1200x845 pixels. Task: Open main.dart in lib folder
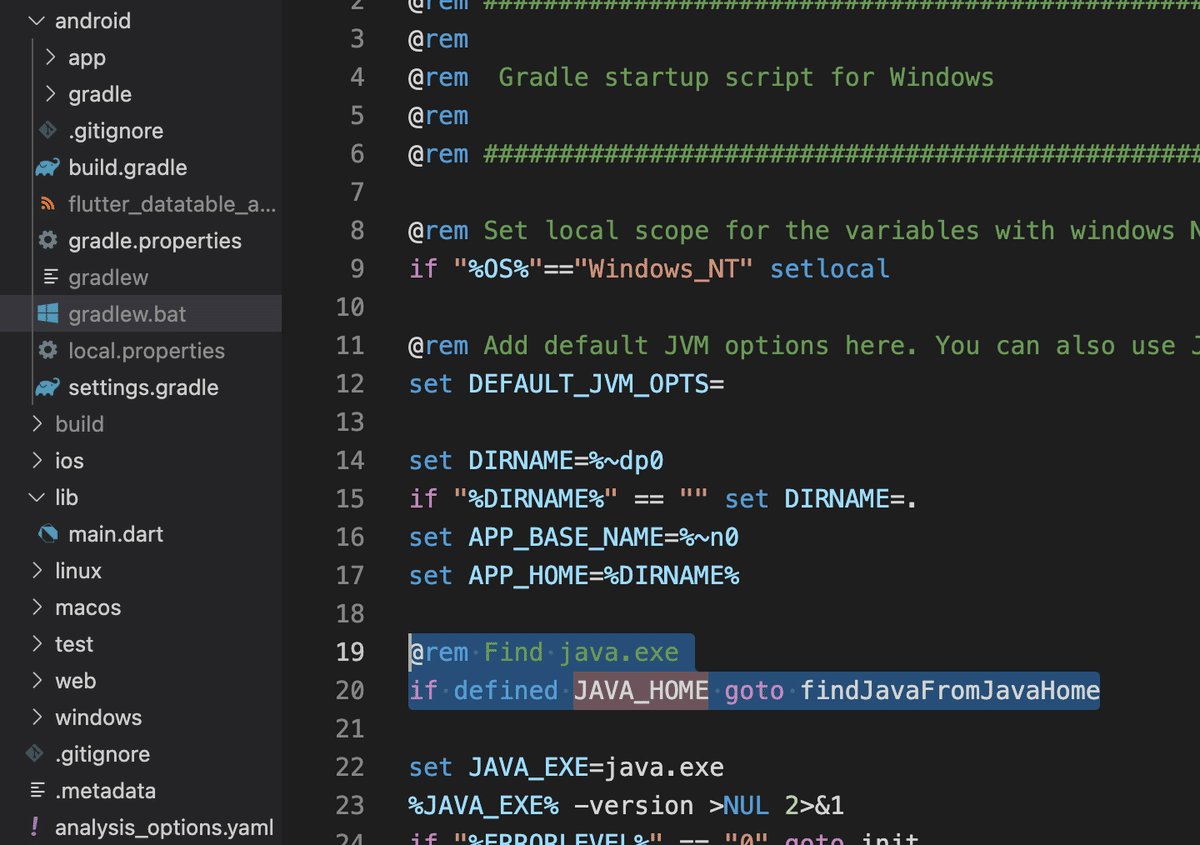(116, 534)
